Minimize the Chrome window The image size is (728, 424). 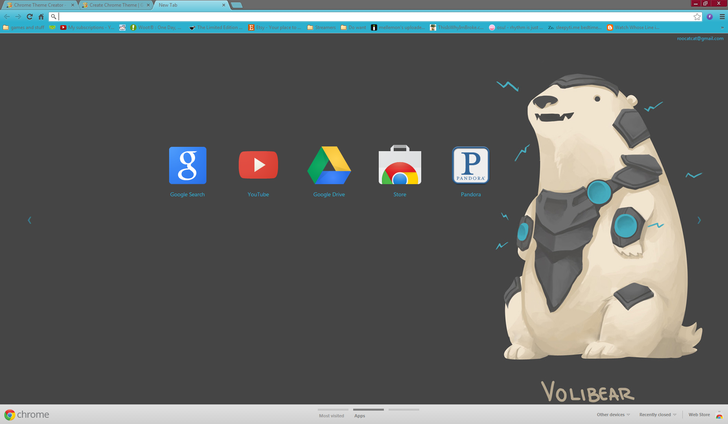pos(696,3)
